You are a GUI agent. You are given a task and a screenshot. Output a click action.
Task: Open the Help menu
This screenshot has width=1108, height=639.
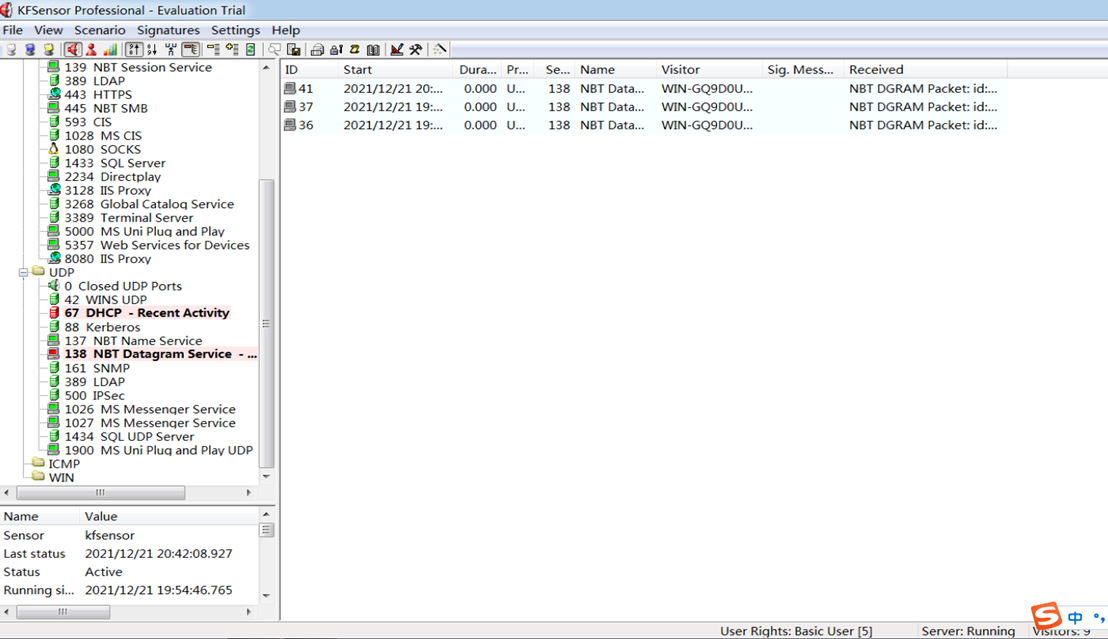pyautogui.click(x=285, y=30)
